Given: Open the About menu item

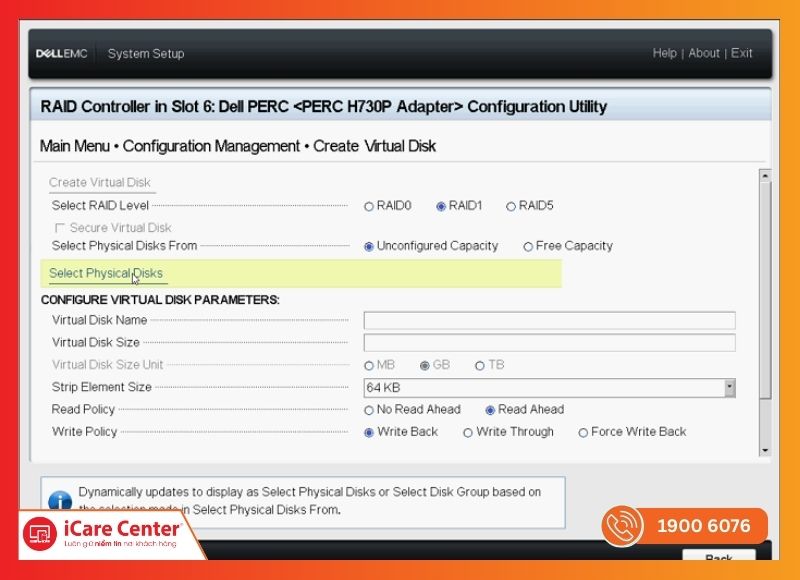Looking at the screenshot, I should coord(704,53).
